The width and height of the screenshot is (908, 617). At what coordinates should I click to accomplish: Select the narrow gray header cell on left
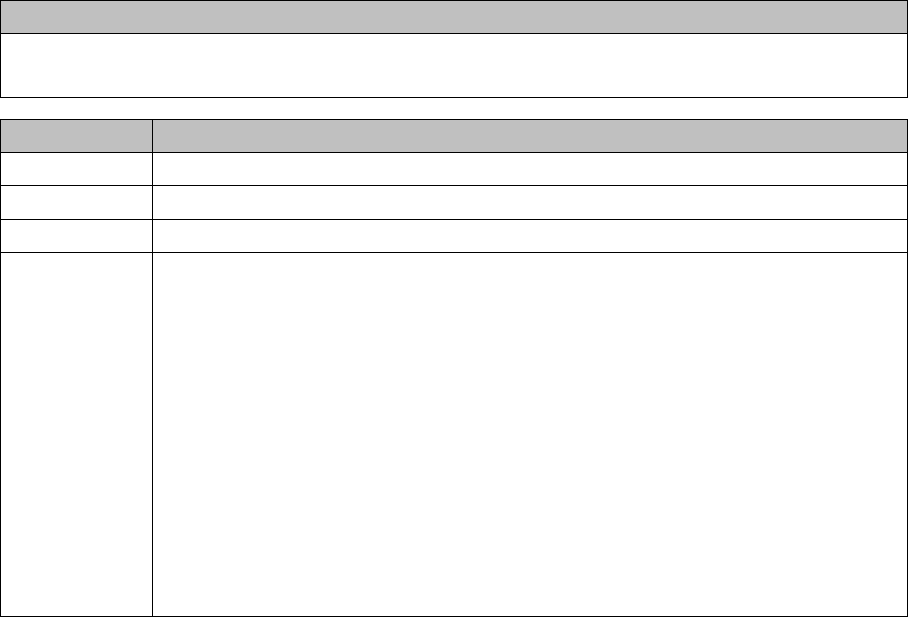tap(76, 136)
